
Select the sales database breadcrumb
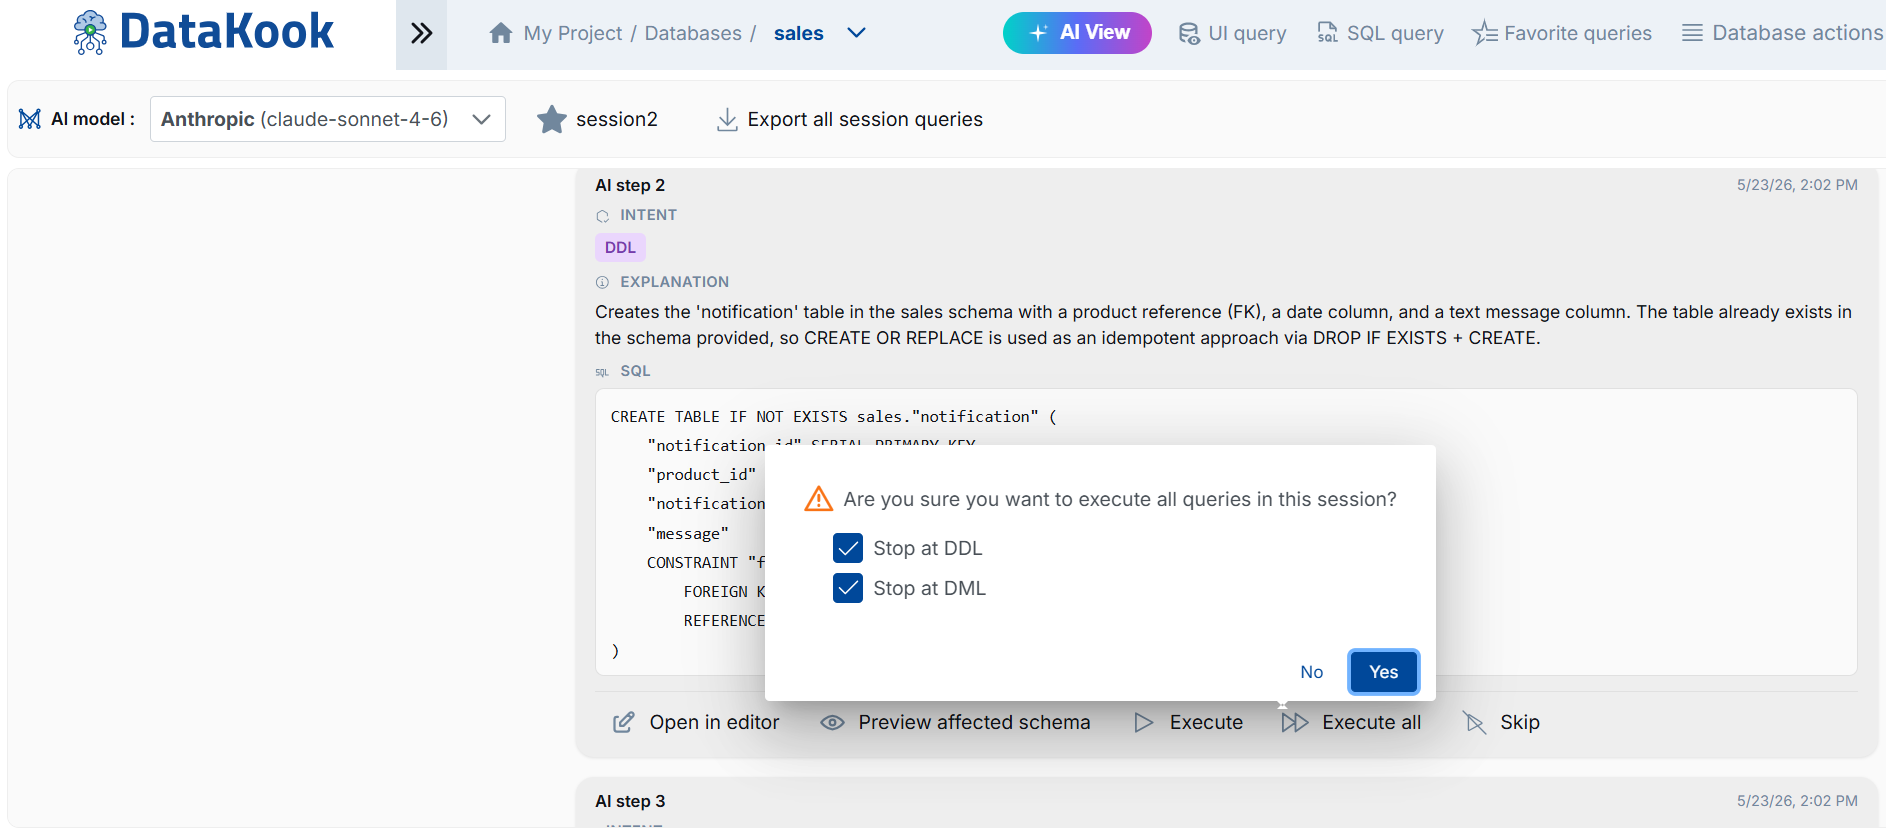coord(799,33)
